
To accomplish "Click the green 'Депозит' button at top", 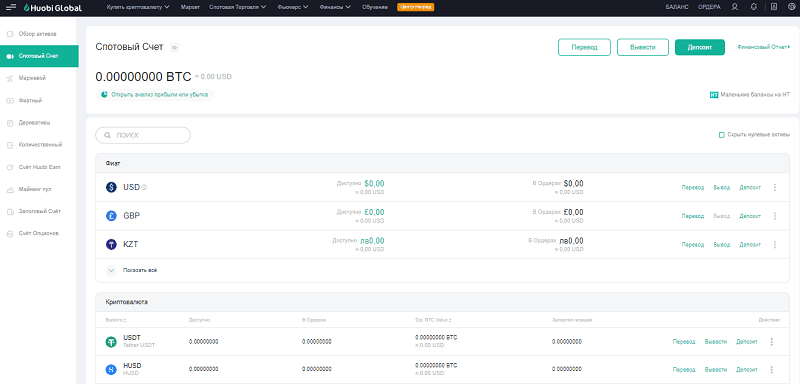I will click(699, 47).
